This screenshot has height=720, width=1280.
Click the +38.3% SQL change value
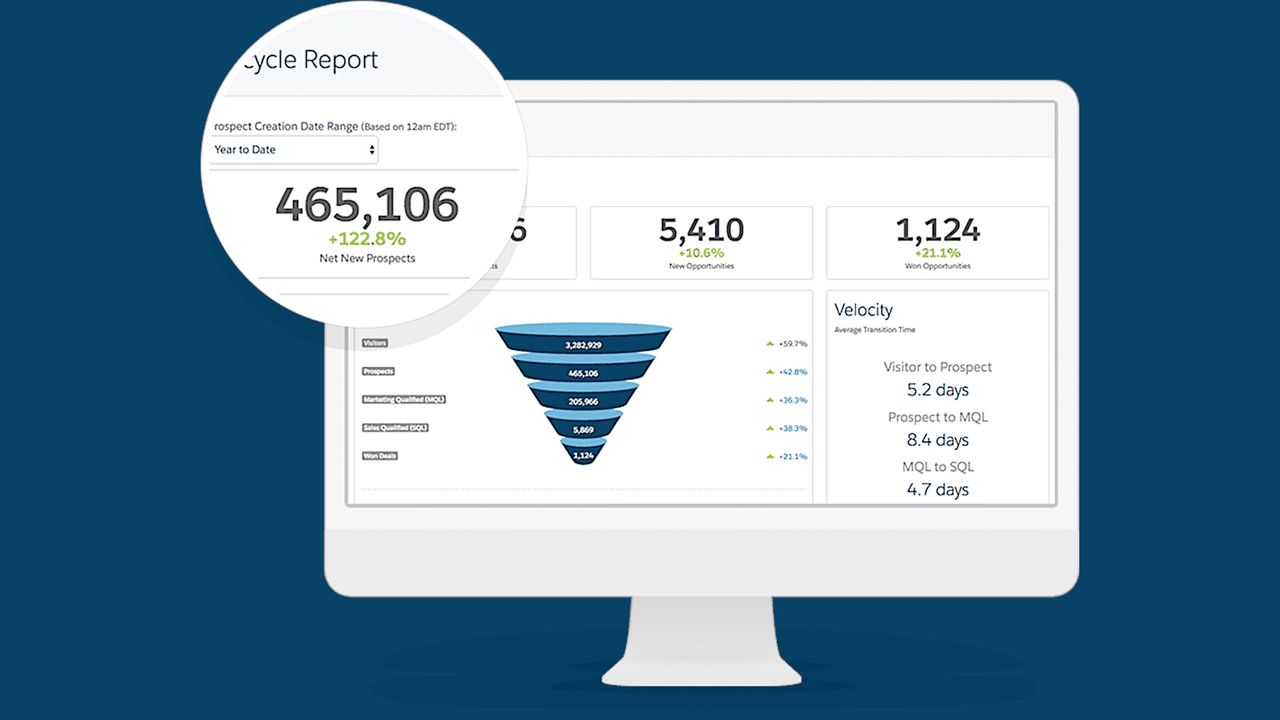(x=793, y=428)
